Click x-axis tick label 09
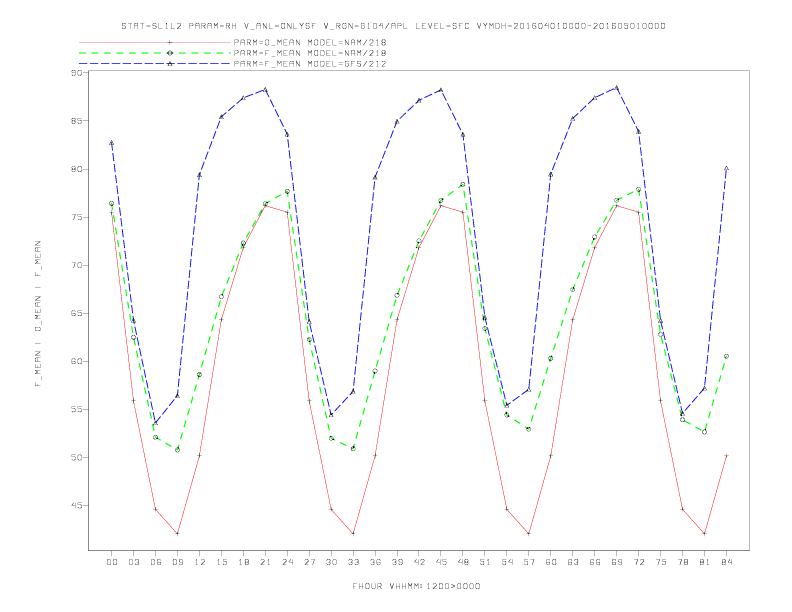 coord(177,562)
